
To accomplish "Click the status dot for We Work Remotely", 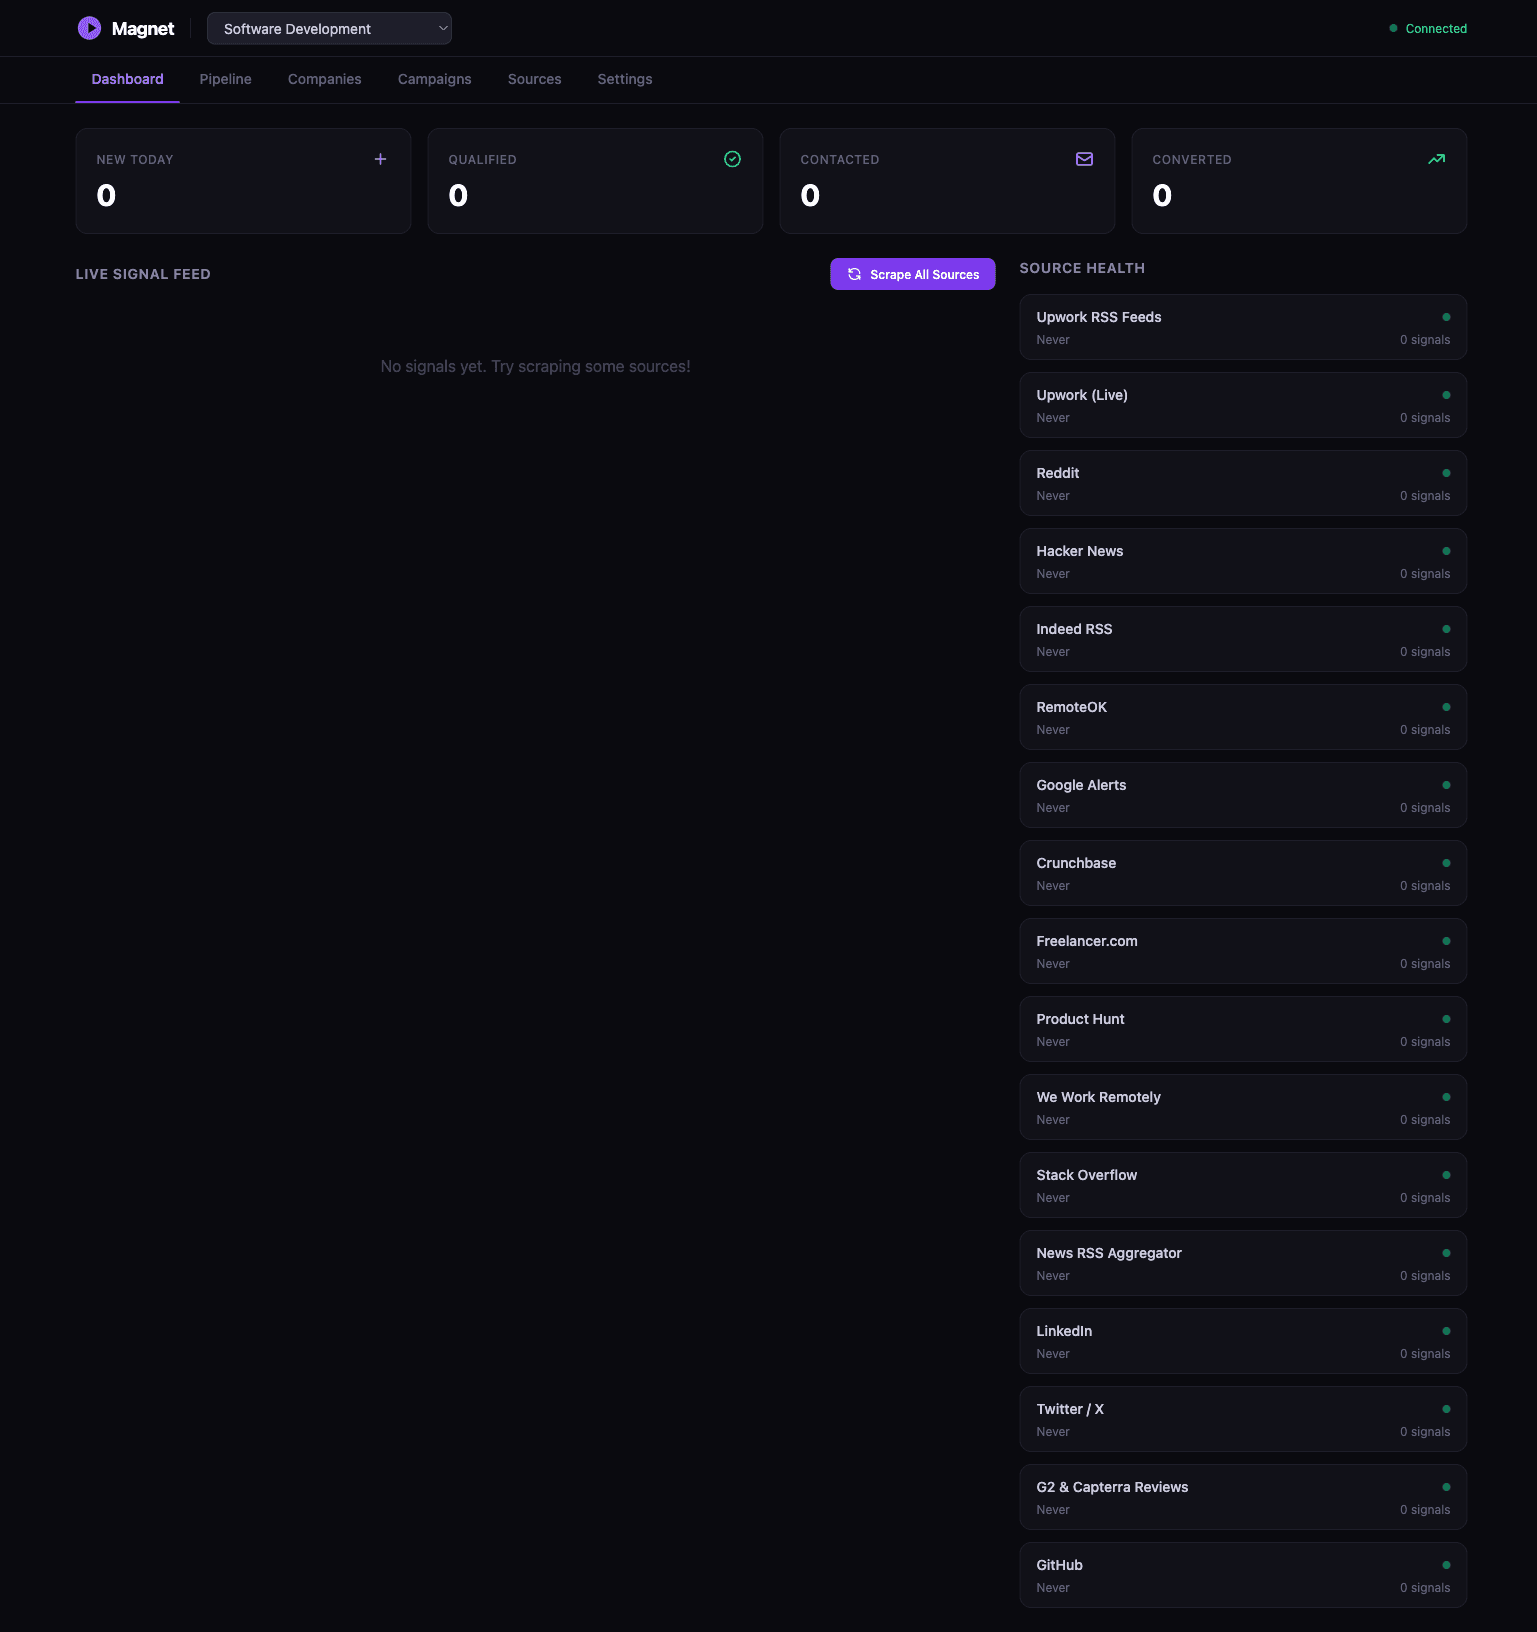I will tap(1446, 1097).
